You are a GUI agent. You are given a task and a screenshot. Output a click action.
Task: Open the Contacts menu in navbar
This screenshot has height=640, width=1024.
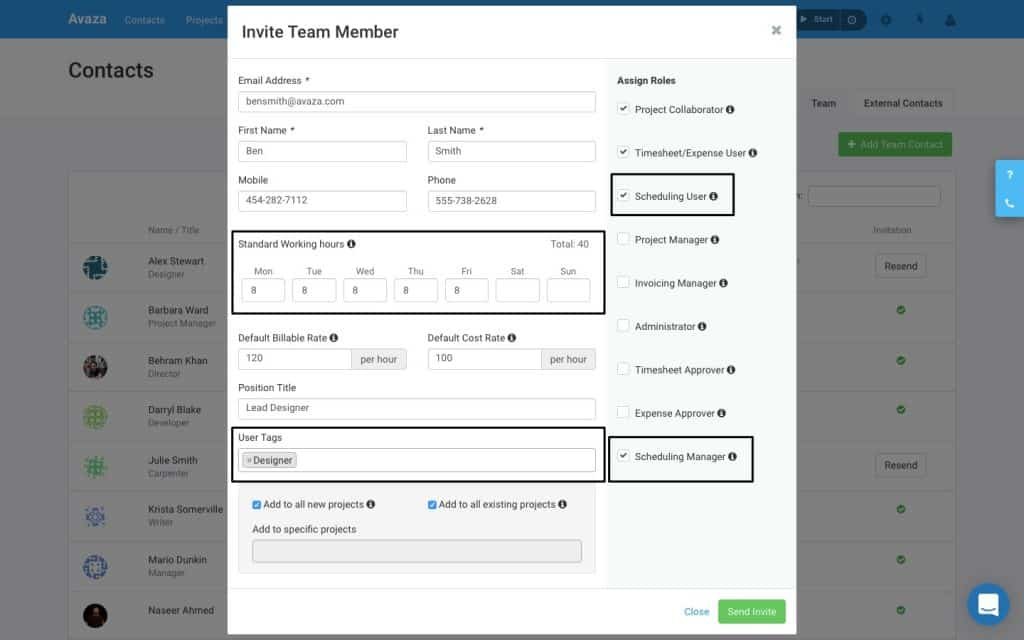145,20
